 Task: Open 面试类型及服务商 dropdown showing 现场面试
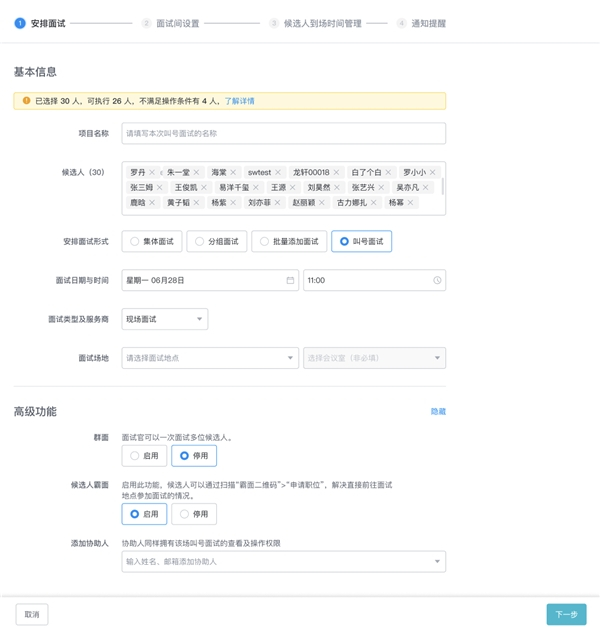click(165, 319)
